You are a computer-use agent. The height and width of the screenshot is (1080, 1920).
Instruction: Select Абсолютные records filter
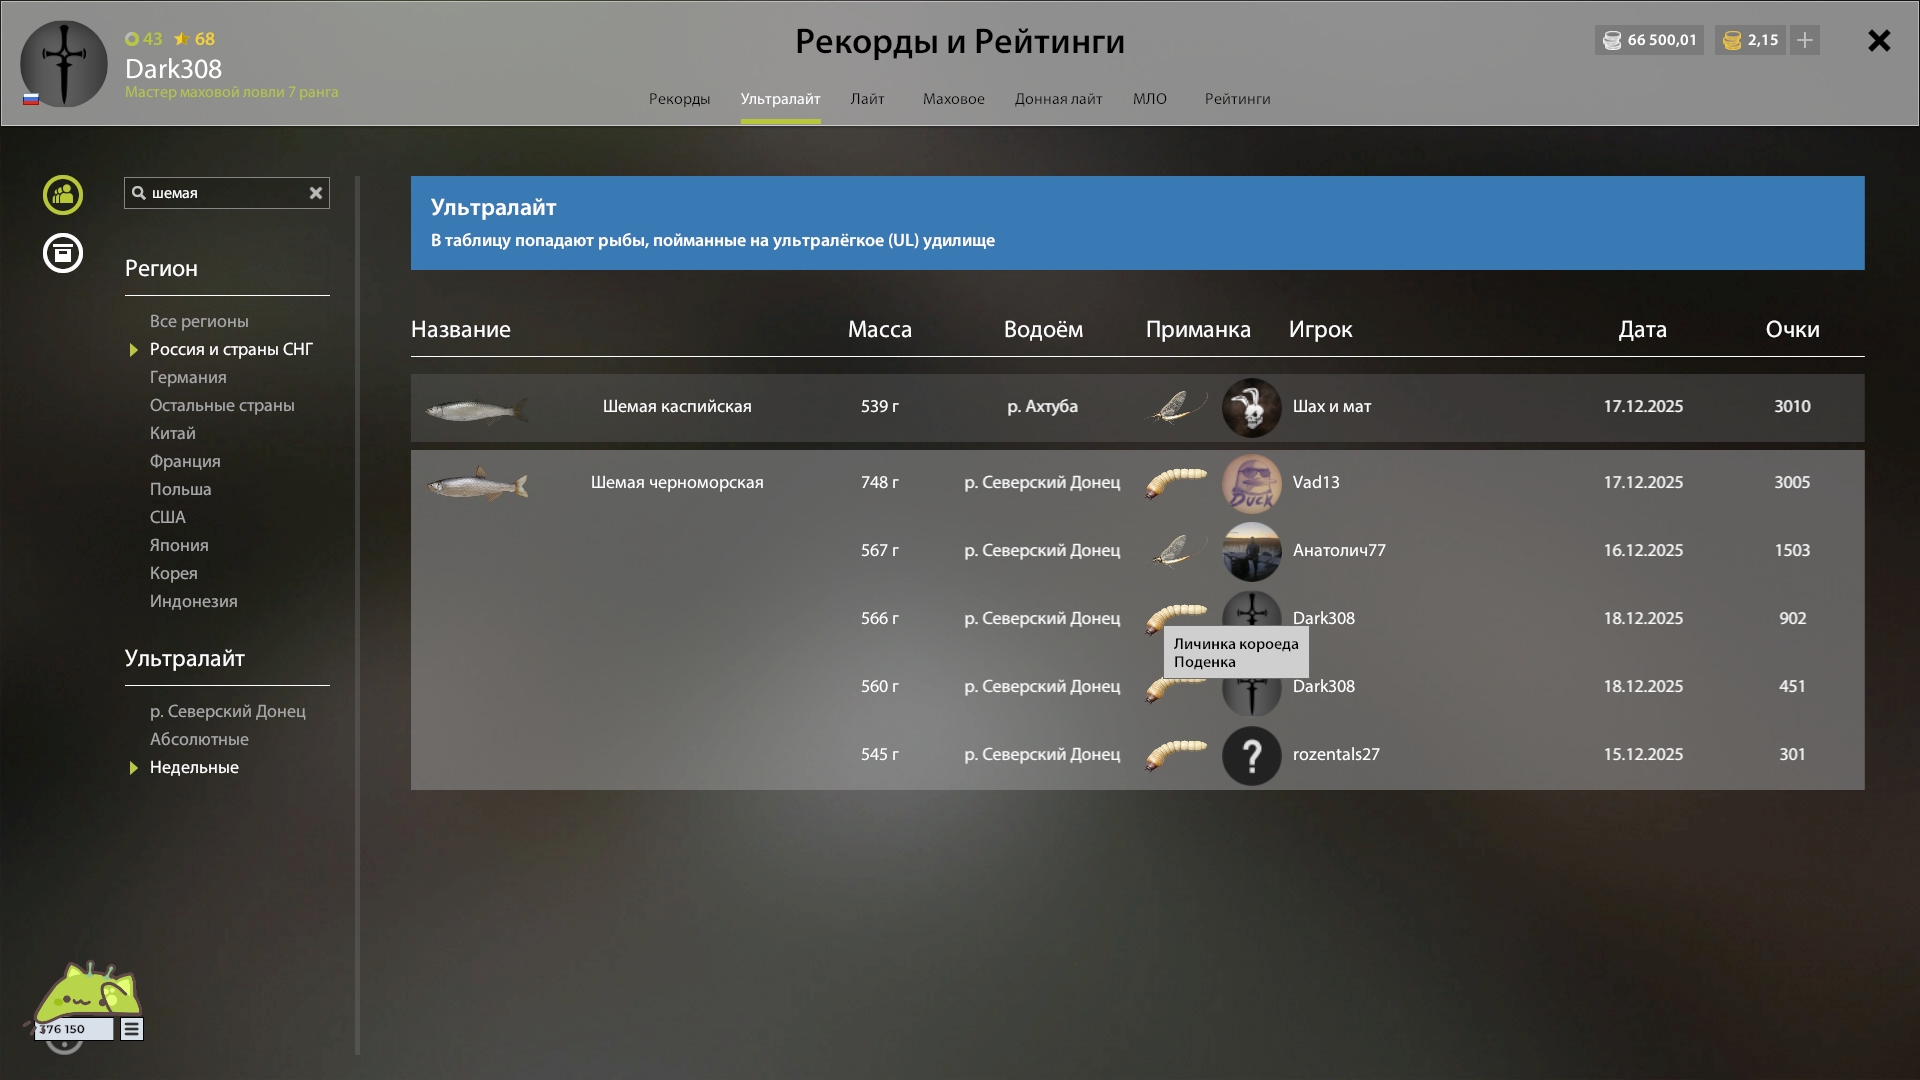199,739
